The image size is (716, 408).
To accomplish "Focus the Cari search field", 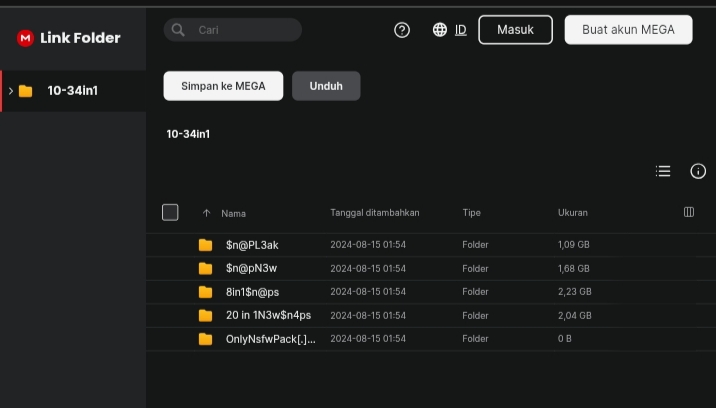I will (x=233, y=30).
